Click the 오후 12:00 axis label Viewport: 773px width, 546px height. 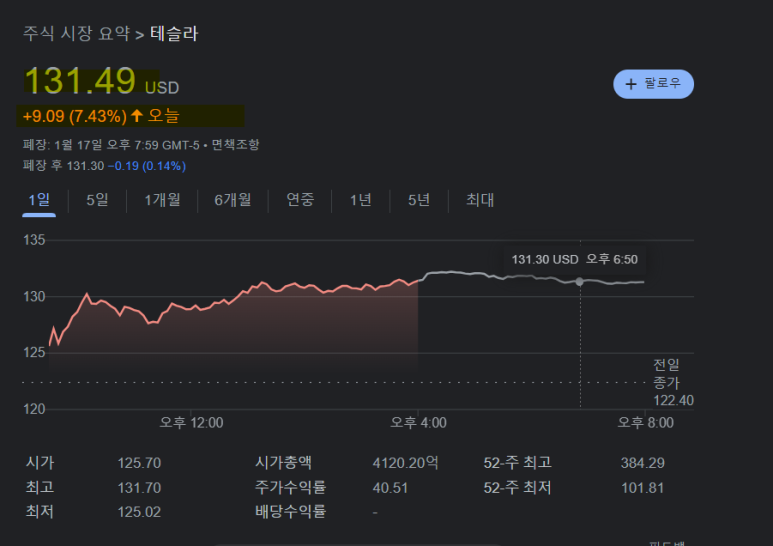tap(191, 423)
